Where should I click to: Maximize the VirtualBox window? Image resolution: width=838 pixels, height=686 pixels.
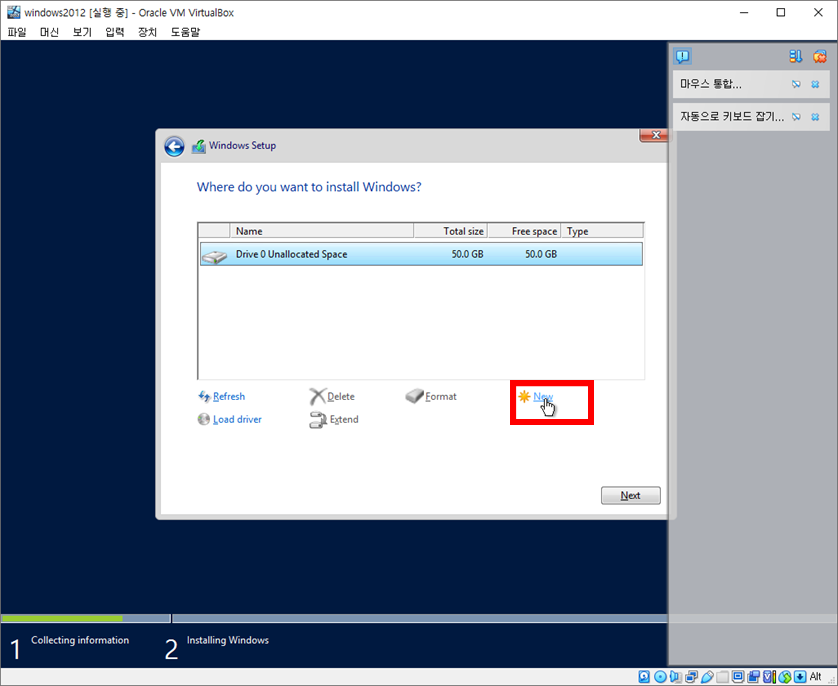pyautogui.click(x=781, y=12)
